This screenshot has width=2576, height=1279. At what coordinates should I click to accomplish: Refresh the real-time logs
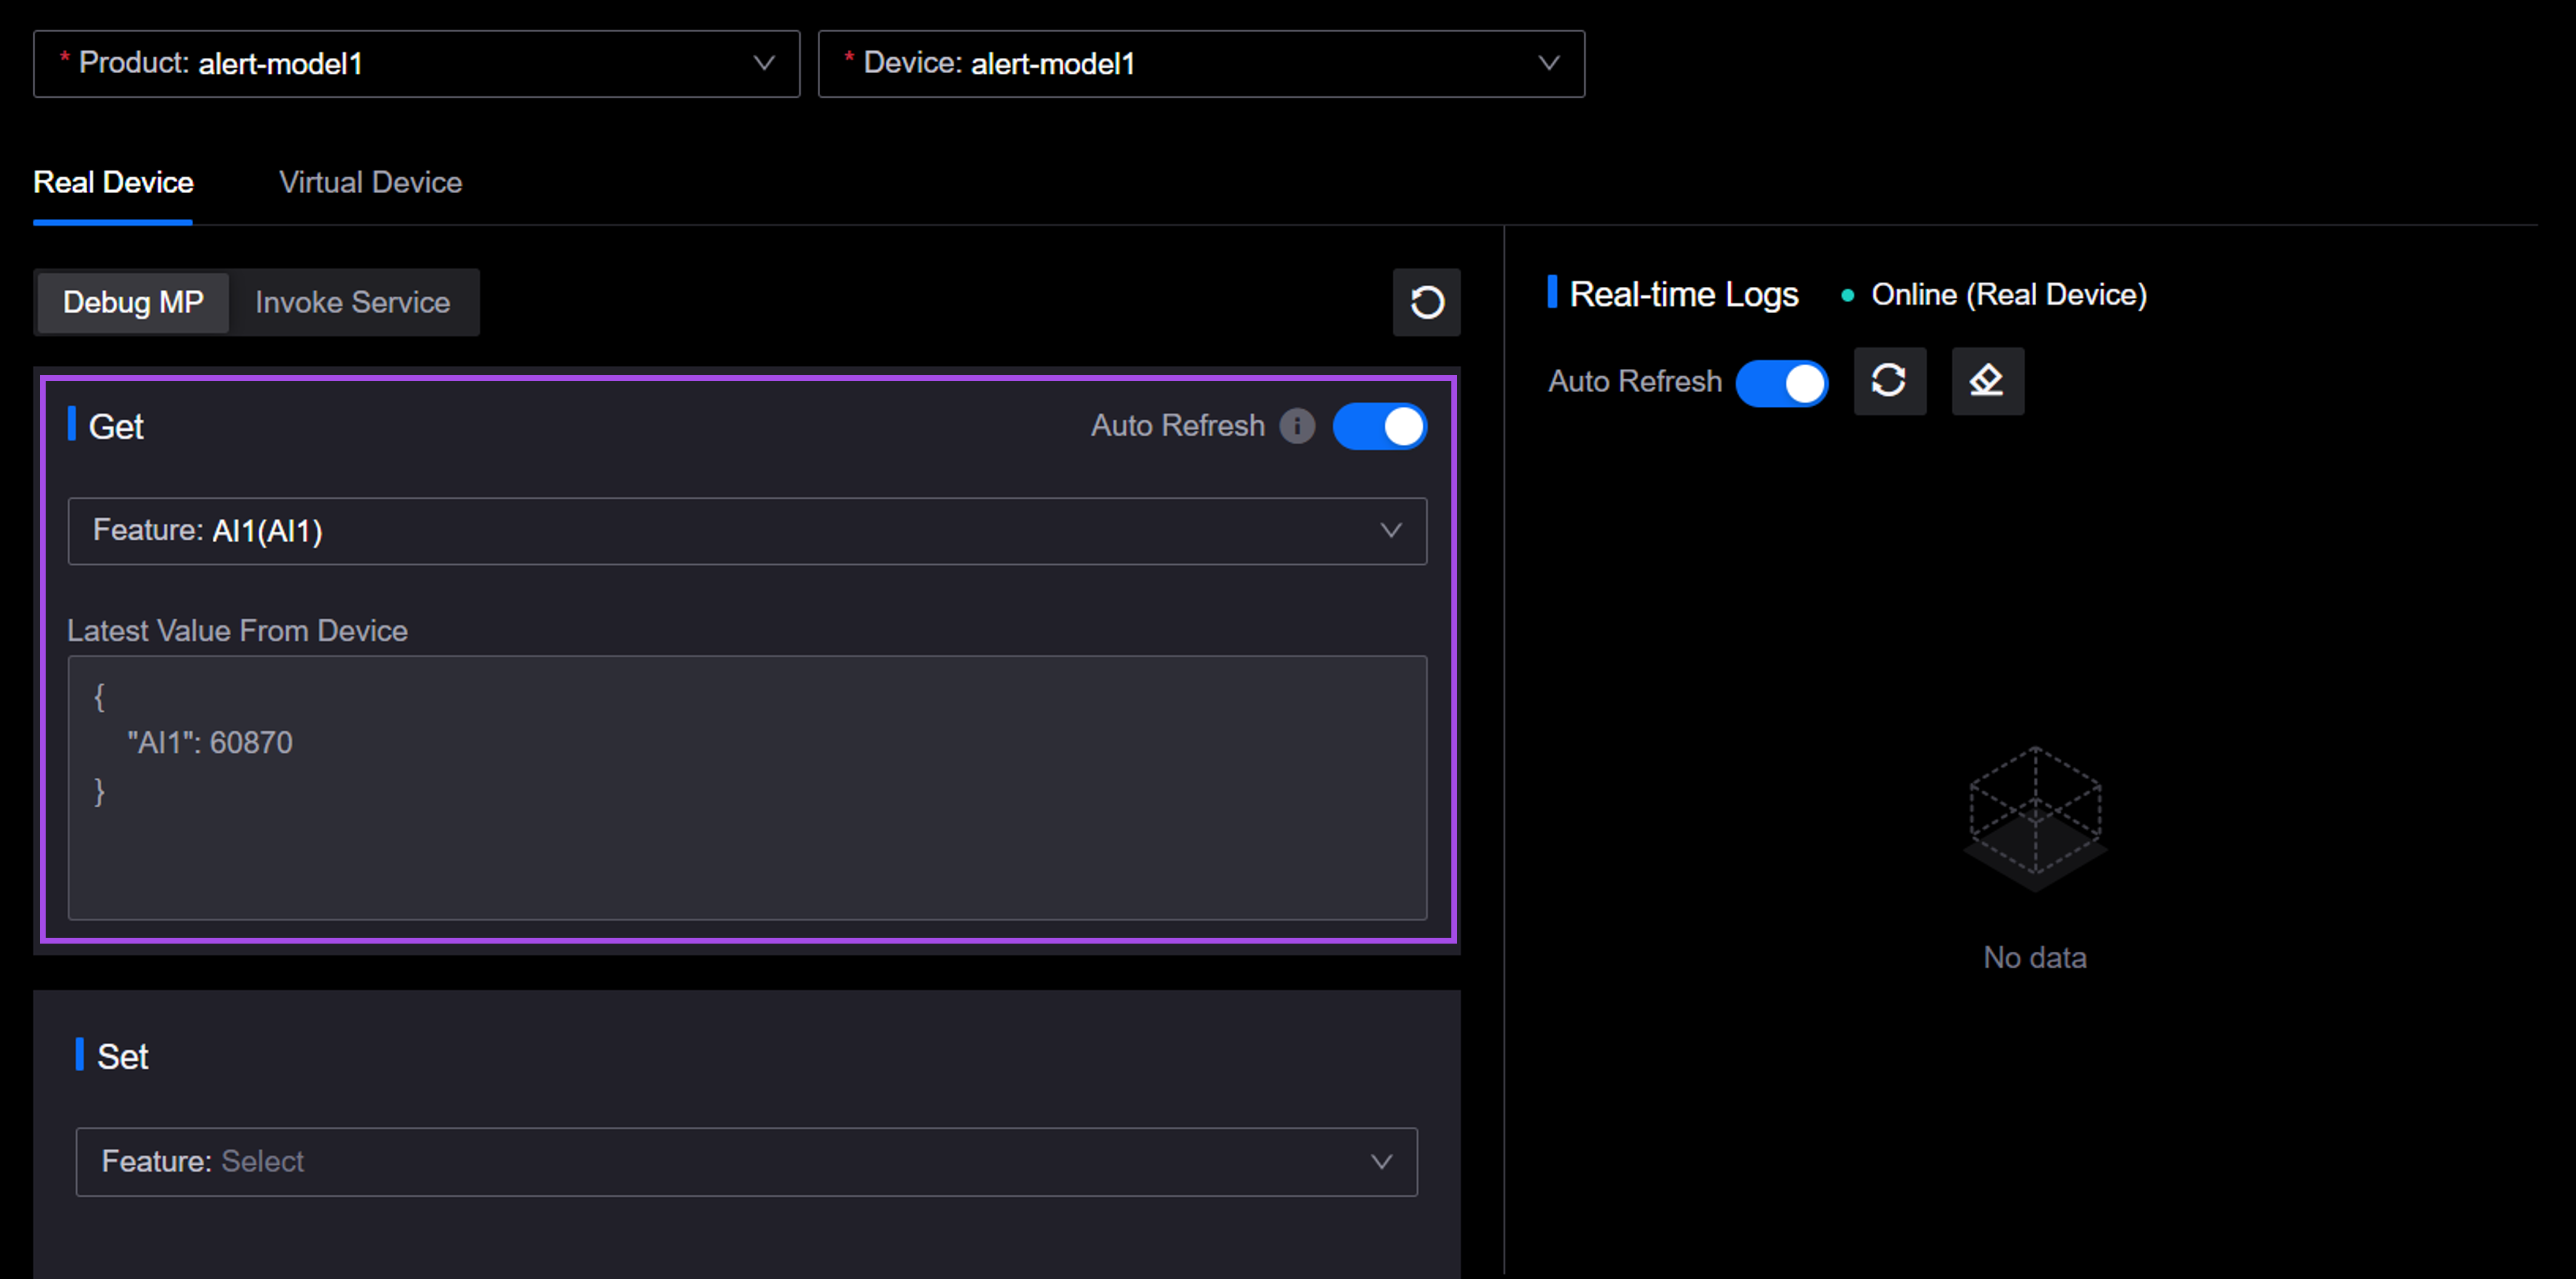pyautogui.click(x=1889, y=381)
